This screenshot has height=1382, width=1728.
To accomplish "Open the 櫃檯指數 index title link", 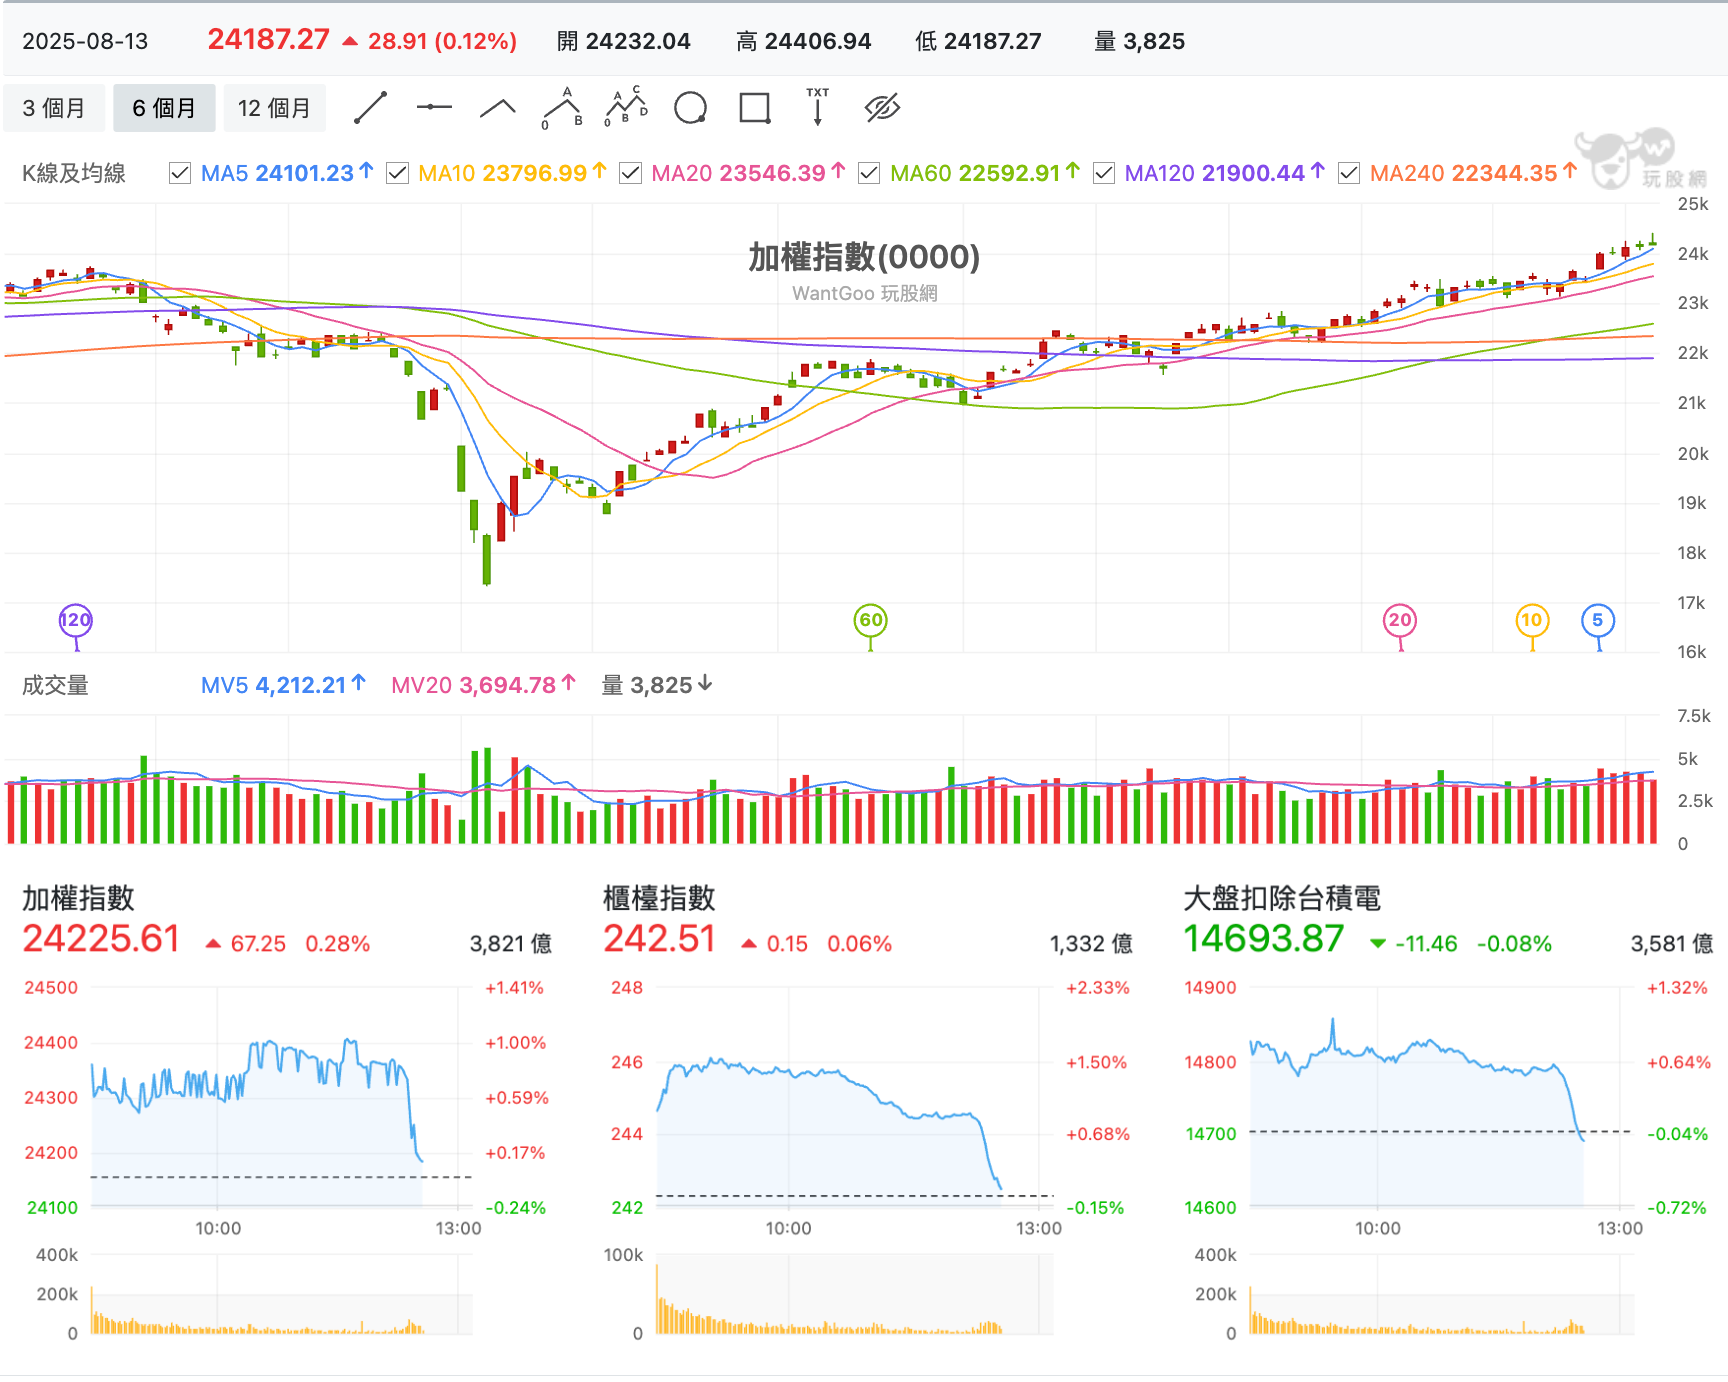I will point(659,898).
